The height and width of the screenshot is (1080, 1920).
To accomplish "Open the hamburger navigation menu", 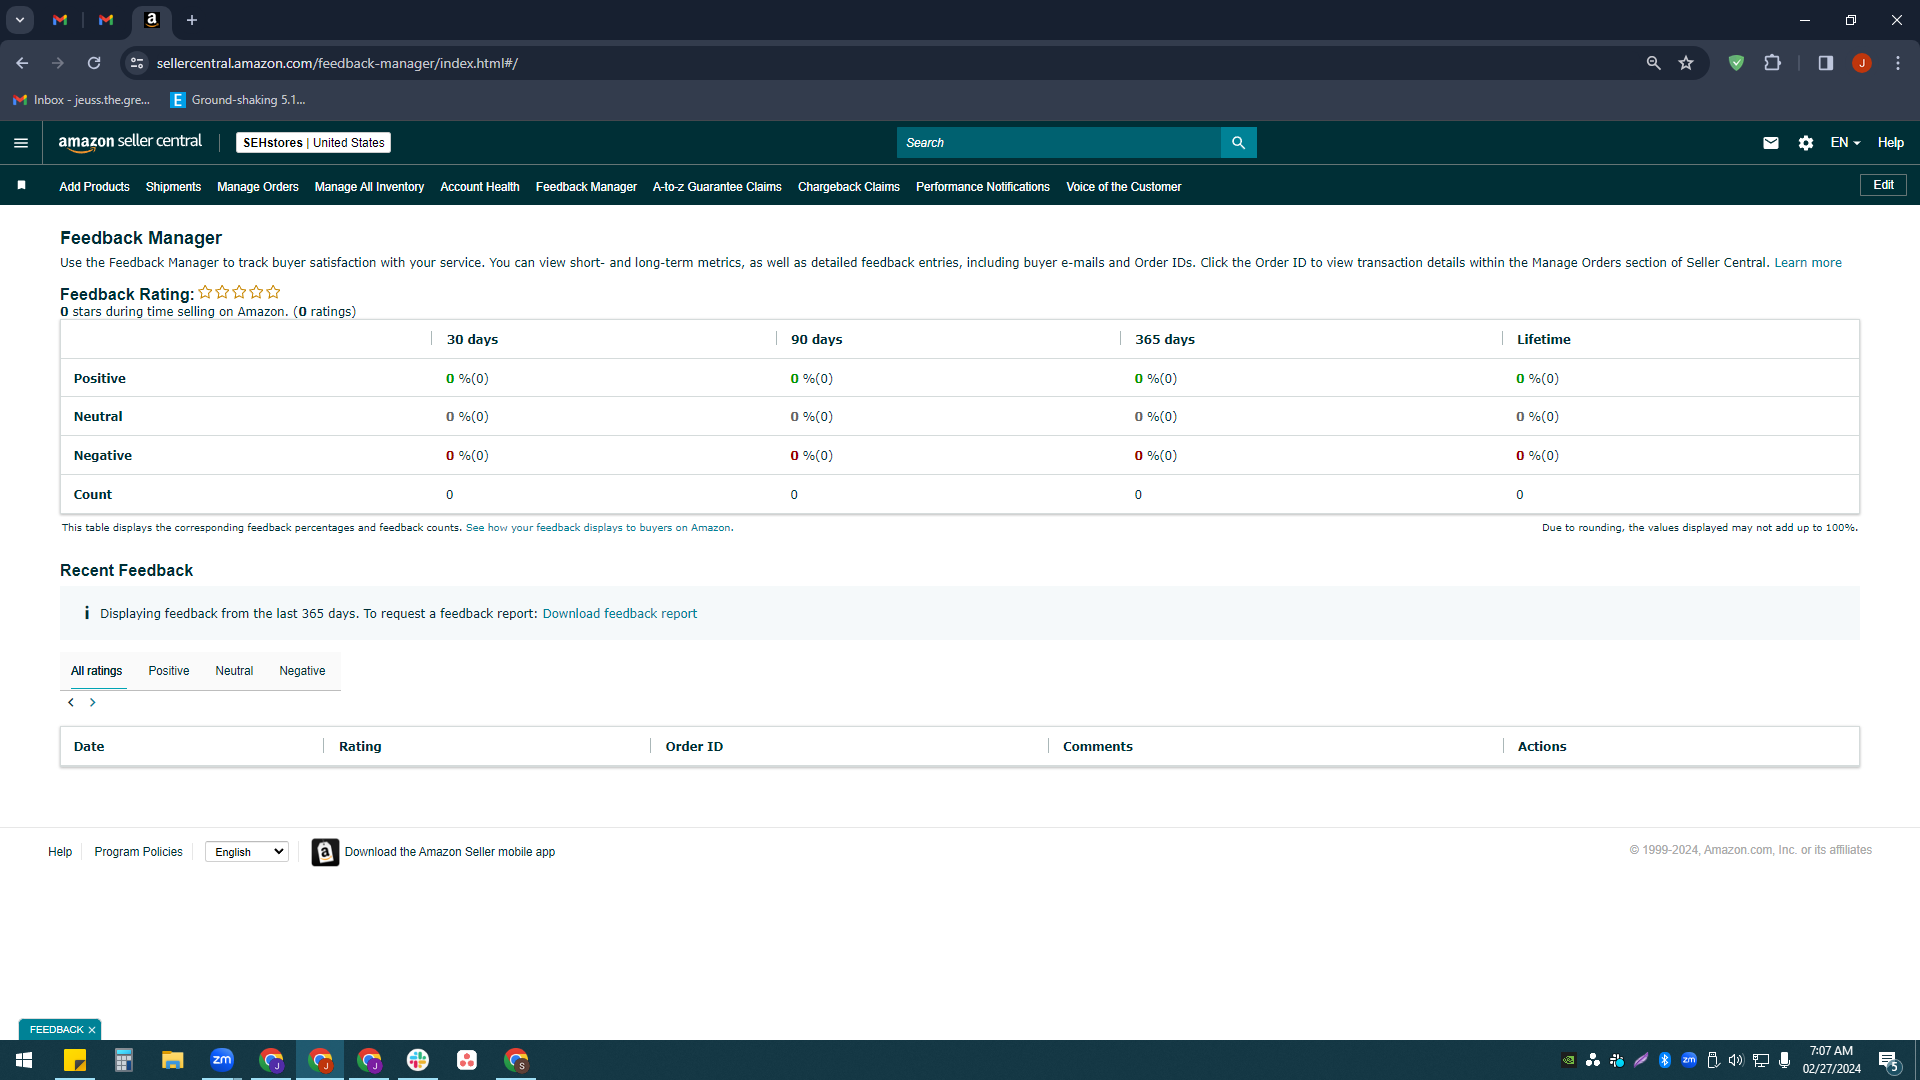I will pyautogui.click(x=21, y=143).
